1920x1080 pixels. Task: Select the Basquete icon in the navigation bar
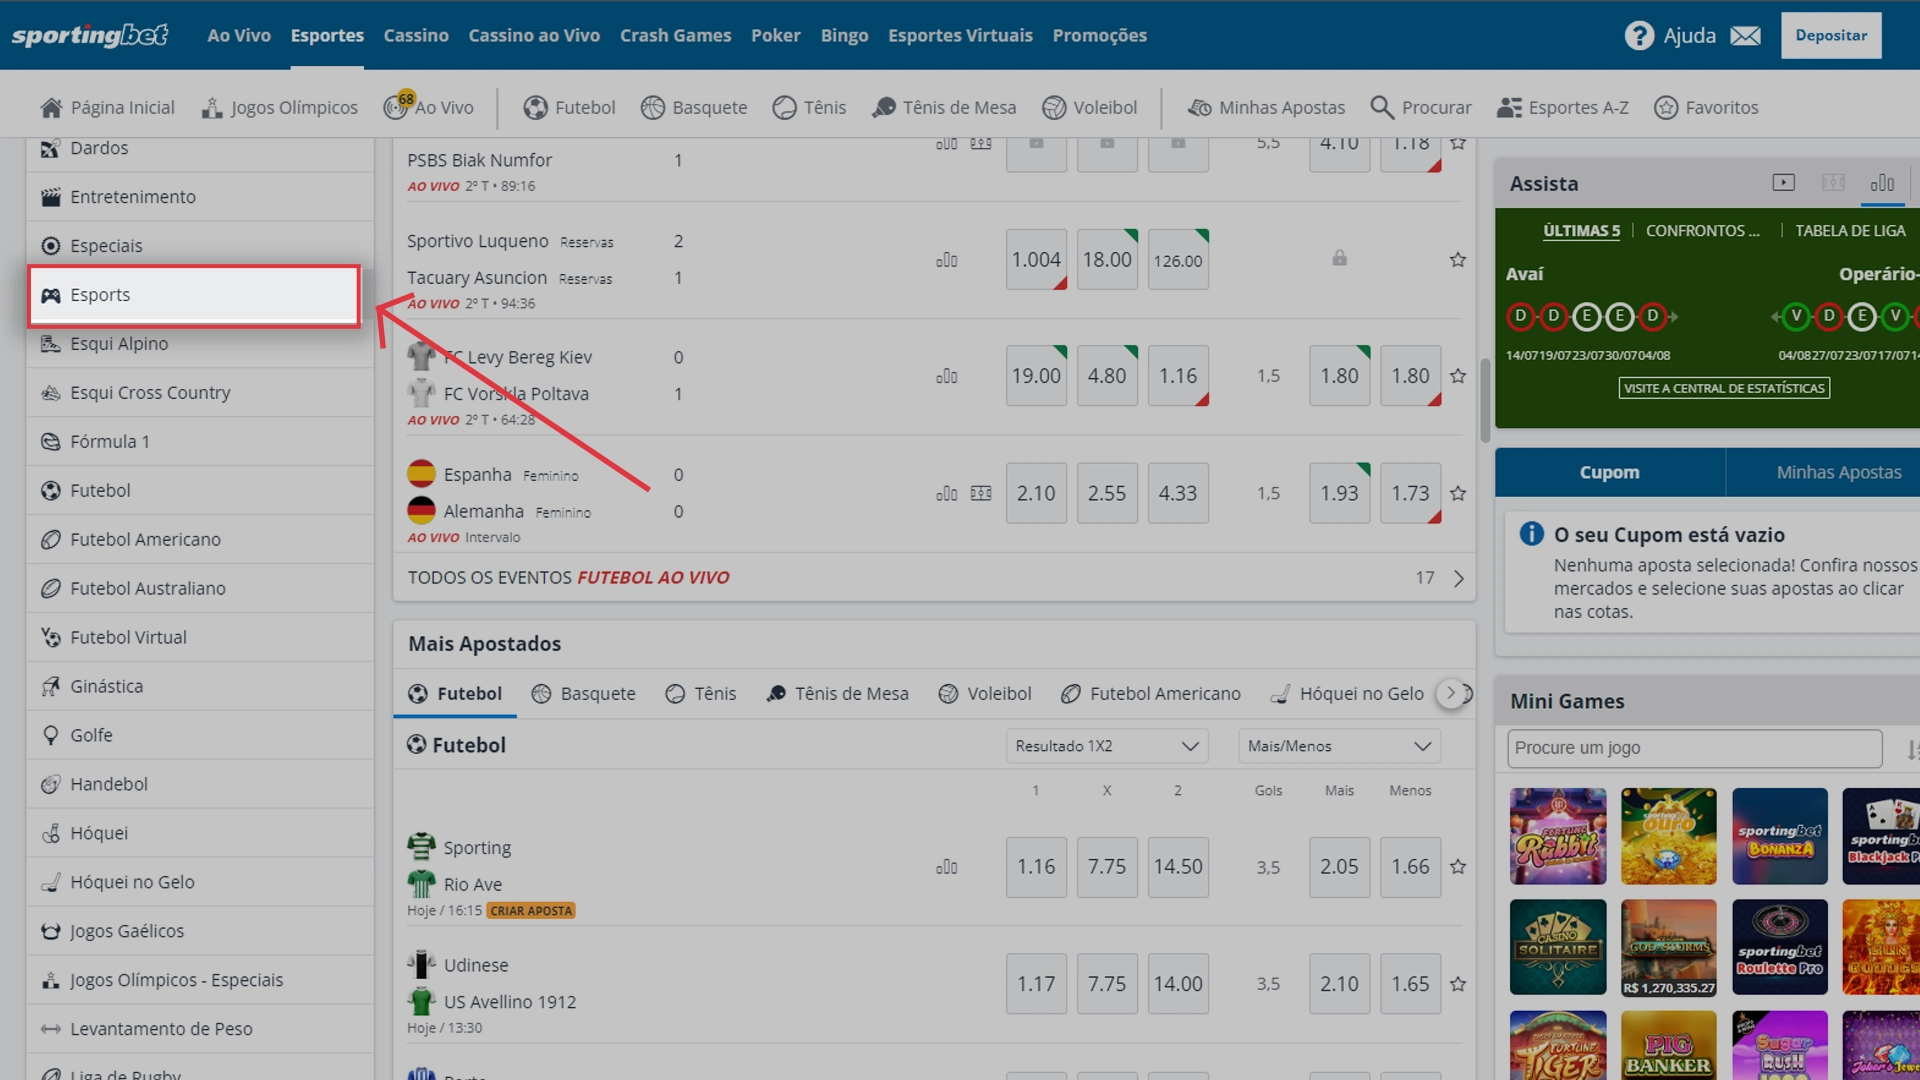point(694,107)
